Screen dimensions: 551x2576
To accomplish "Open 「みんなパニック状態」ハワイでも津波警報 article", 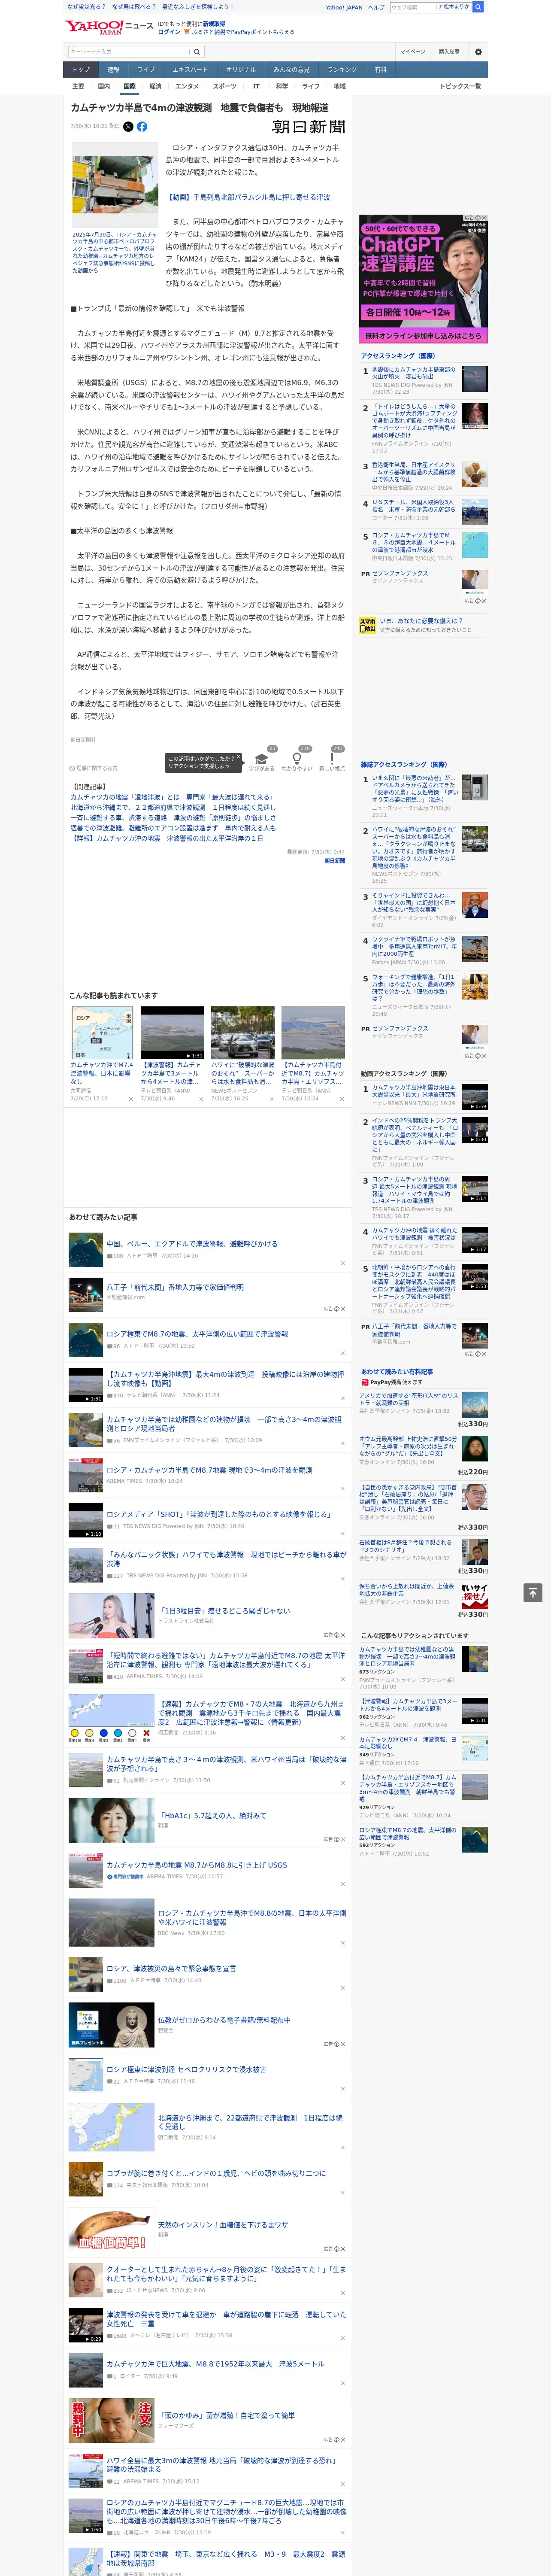I will pyautogui.click(x=226, y=1559).
